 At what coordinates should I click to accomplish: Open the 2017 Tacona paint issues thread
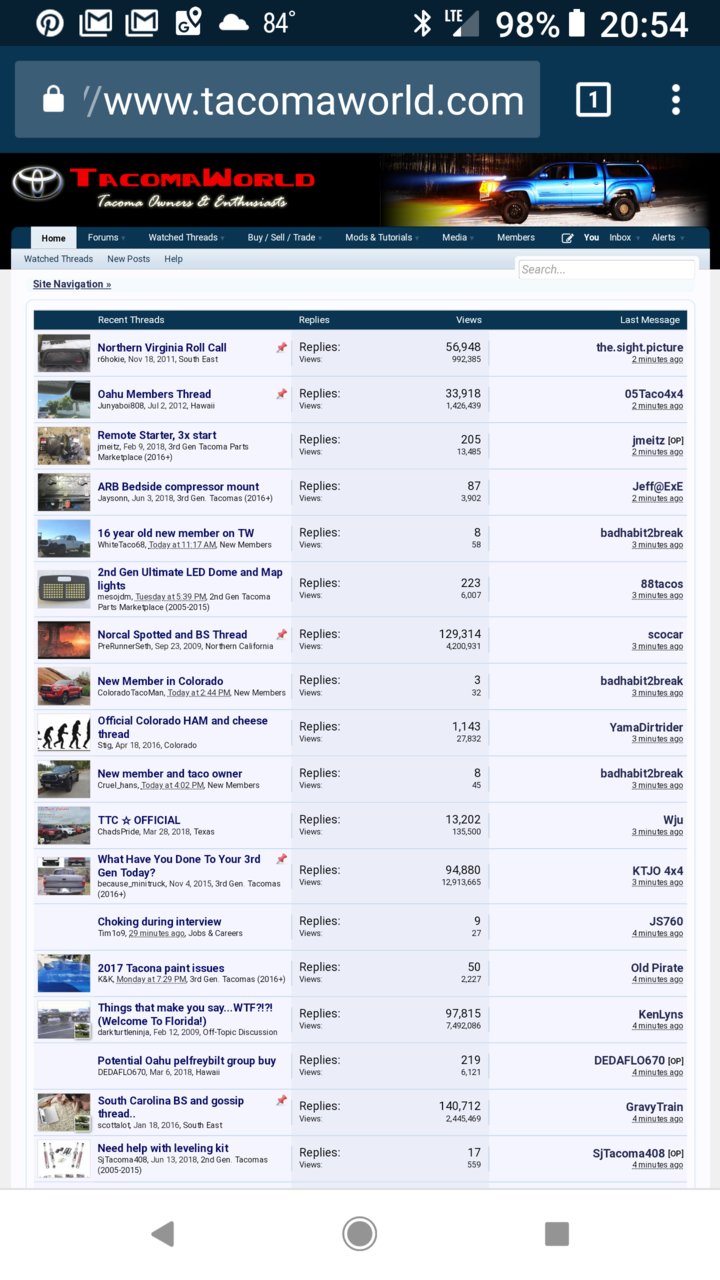pos(161,968)
